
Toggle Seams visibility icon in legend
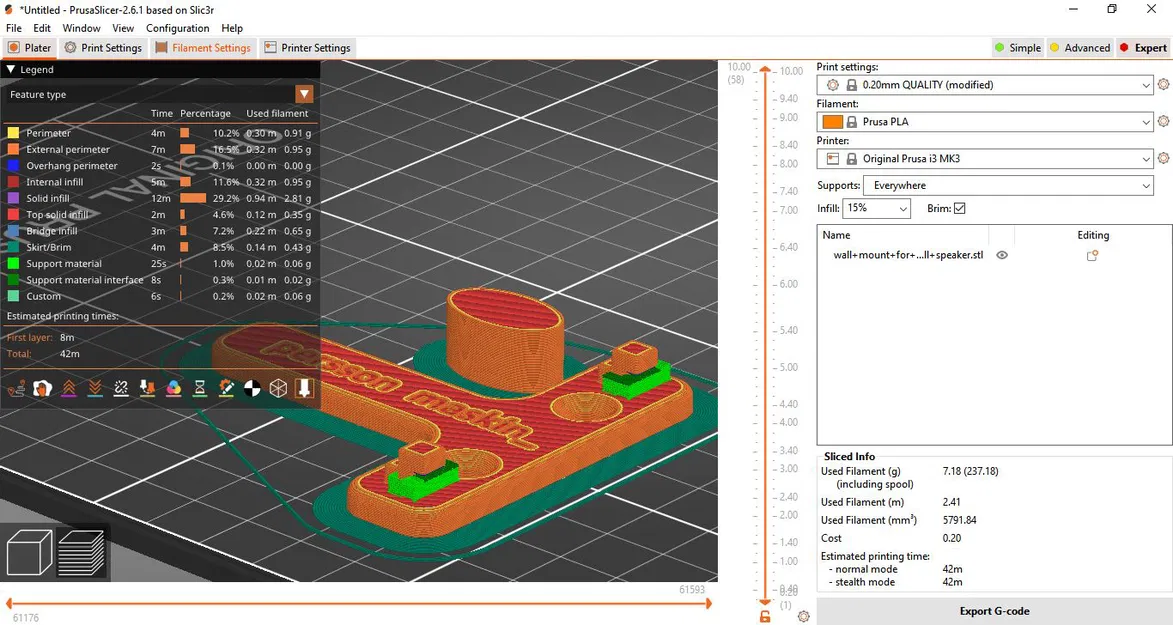(121, 388)
